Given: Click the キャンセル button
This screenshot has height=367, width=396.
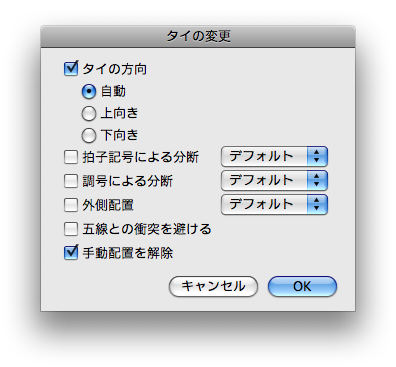Looking at the screenshot, I should (x=213, y=286).
